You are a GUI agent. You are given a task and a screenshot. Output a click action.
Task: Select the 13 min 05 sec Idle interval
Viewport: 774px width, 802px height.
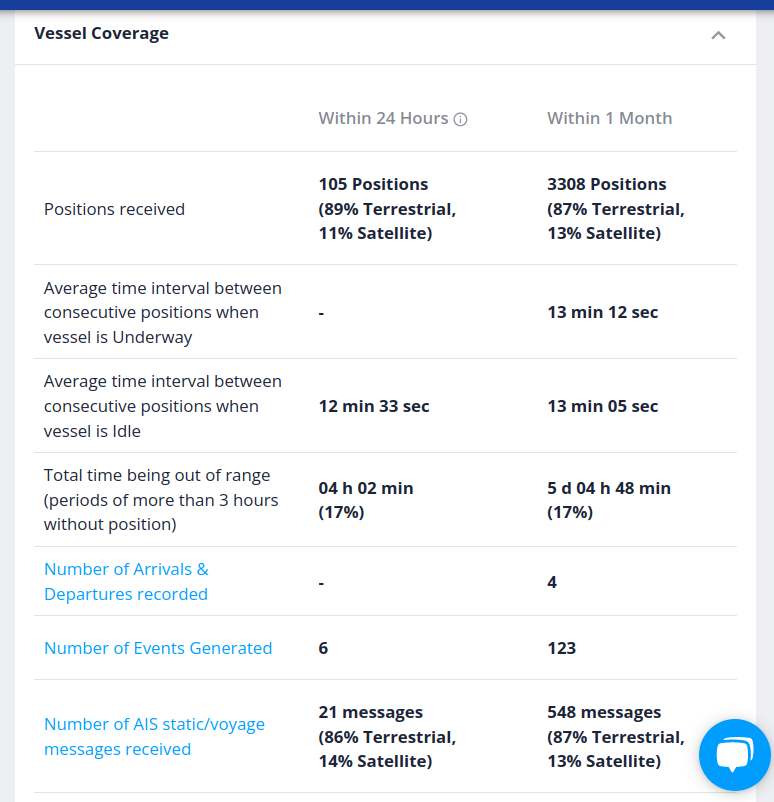[603, 406]
